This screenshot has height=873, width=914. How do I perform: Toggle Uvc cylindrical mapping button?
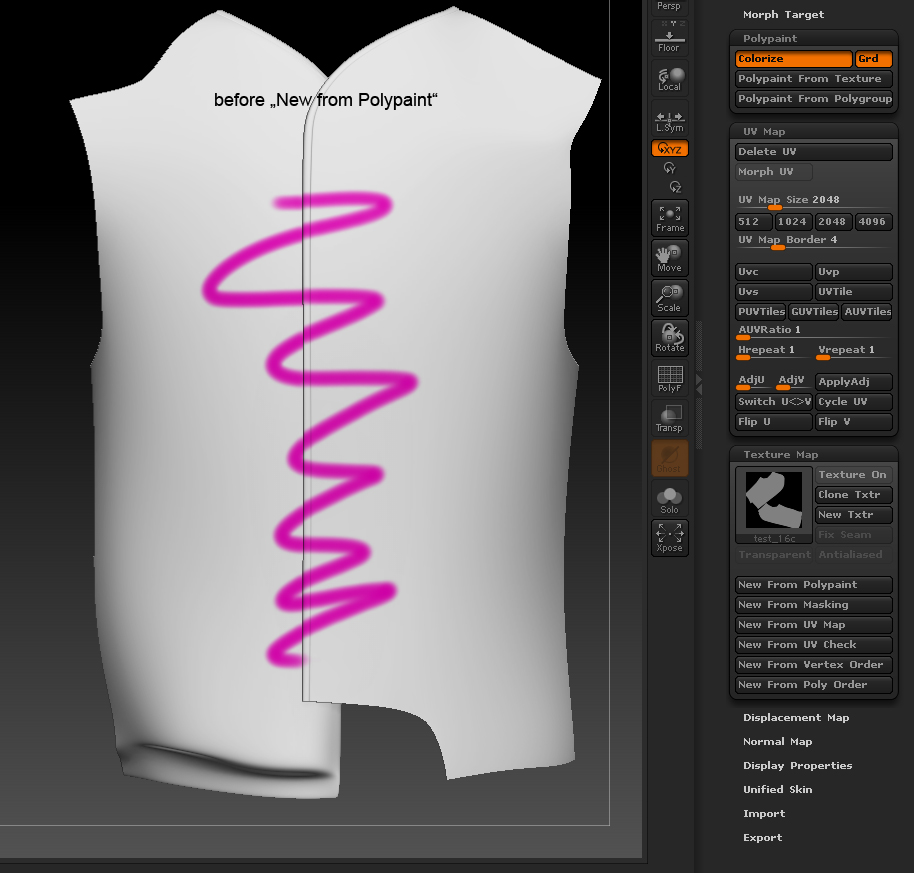[x=774, y=272]
